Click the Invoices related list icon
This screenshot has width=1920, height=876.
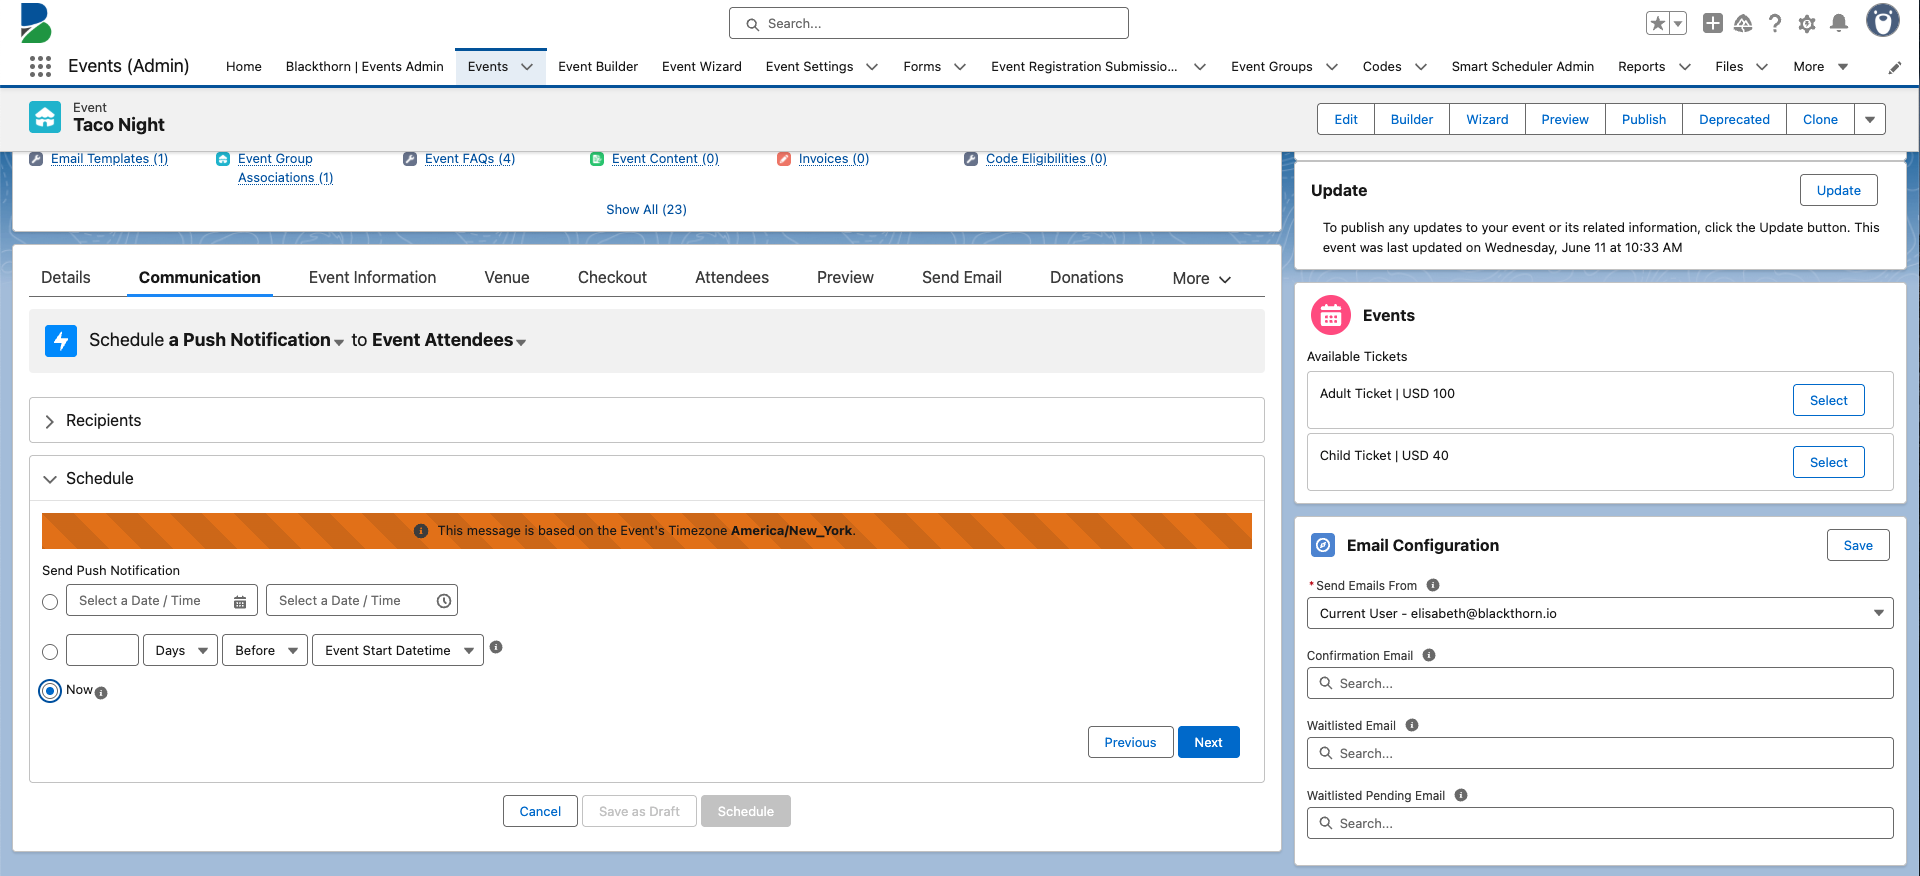point(784,159)
